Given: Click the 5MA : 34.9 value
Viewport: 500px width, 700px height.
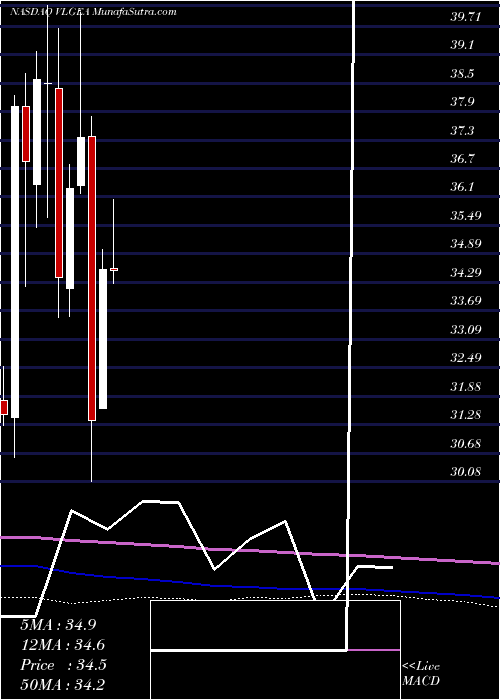Looking at the screenshot, I should (x=58, y=624).
